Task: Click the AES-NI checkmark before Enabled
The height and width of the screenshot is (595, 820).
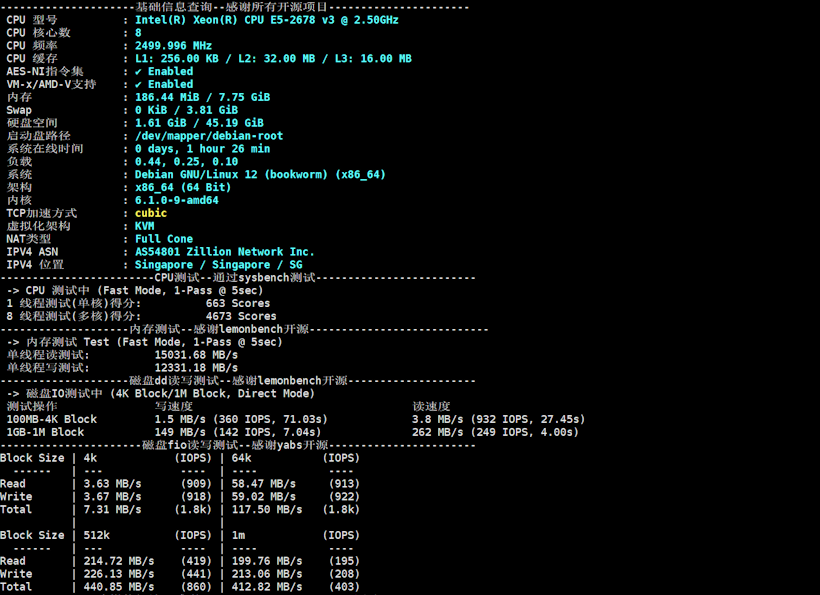Action: click(140, 72)
